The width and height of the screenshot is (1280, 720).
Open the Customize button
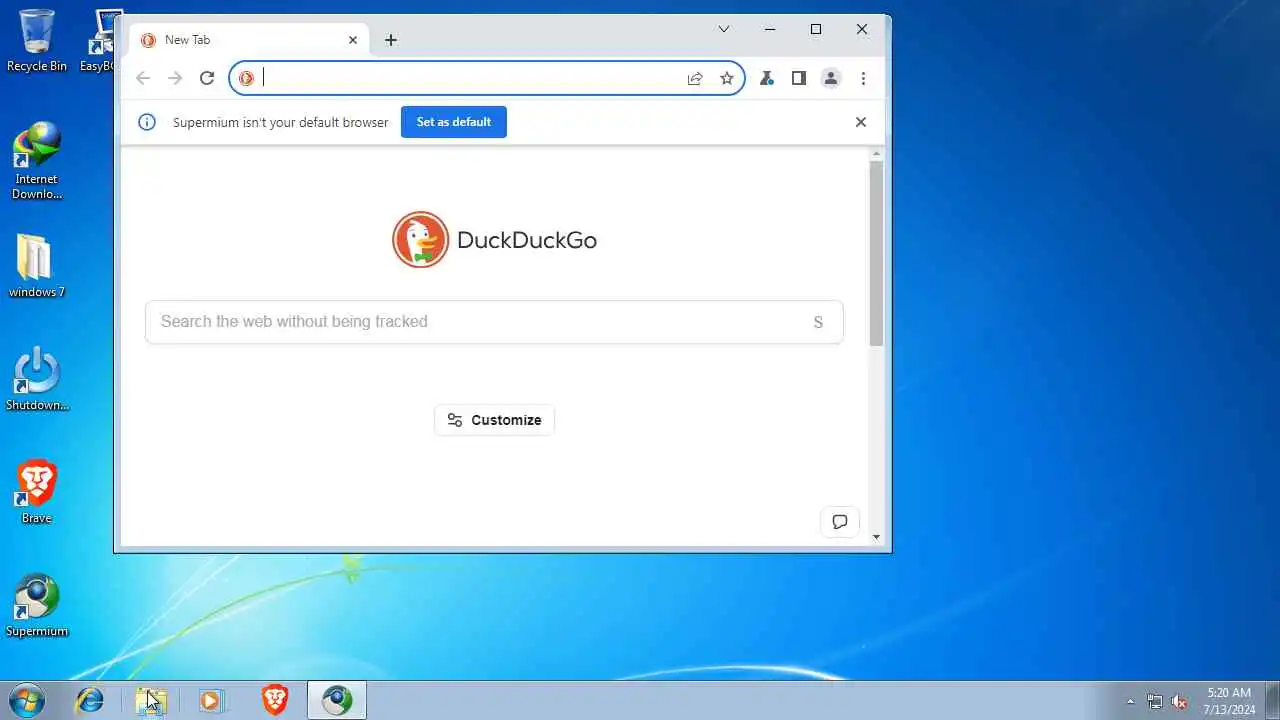(494, 420)
